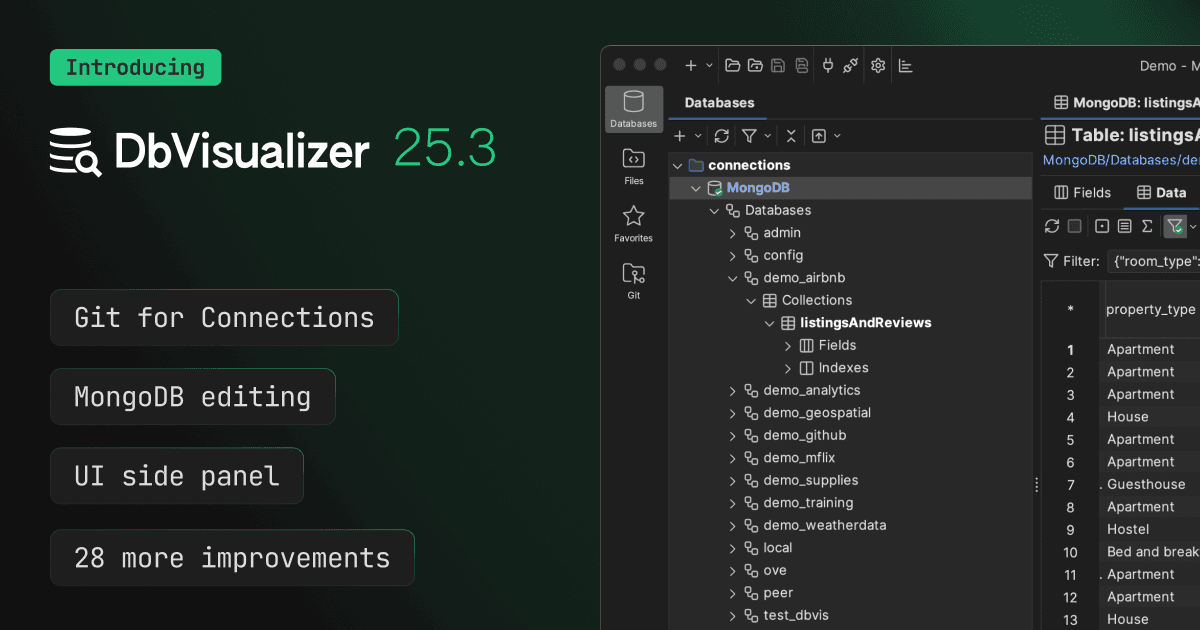
Task: Open the tree filter dropdown arrow
Action: click(x=768, y=136)
